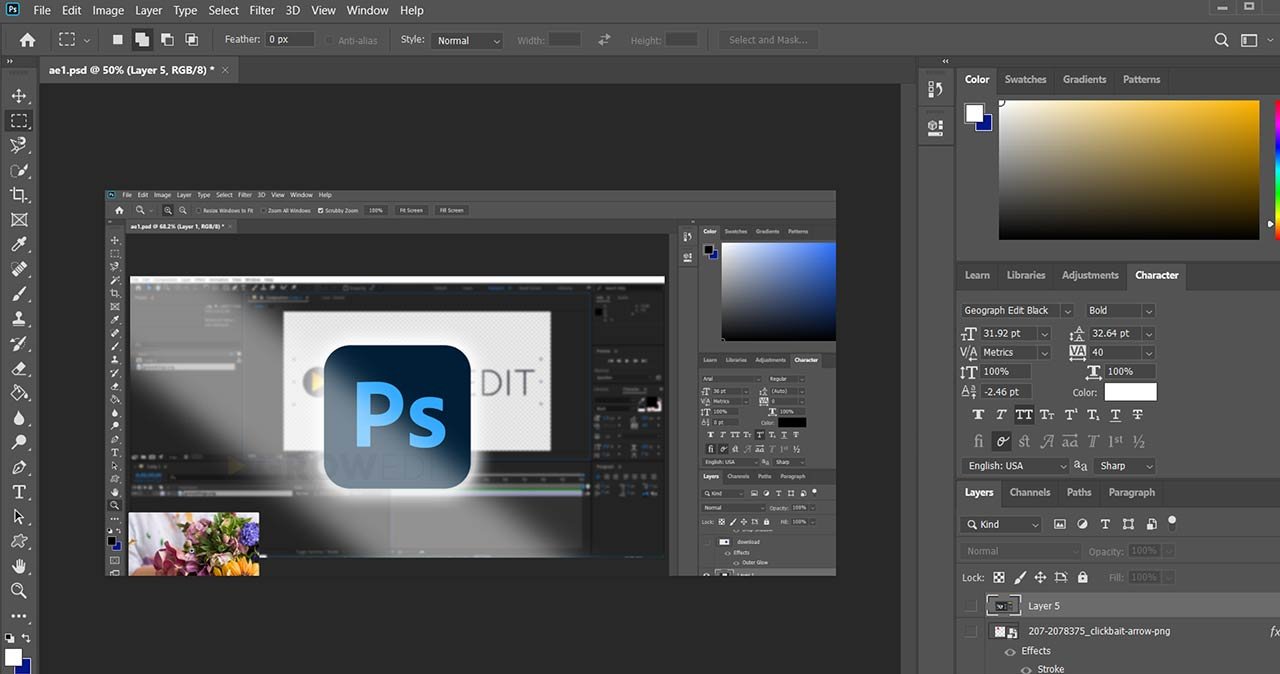Open the font style dropdown showing Bold
Viewport: 1280px width, 674px height.
(x=1120, y=311)
